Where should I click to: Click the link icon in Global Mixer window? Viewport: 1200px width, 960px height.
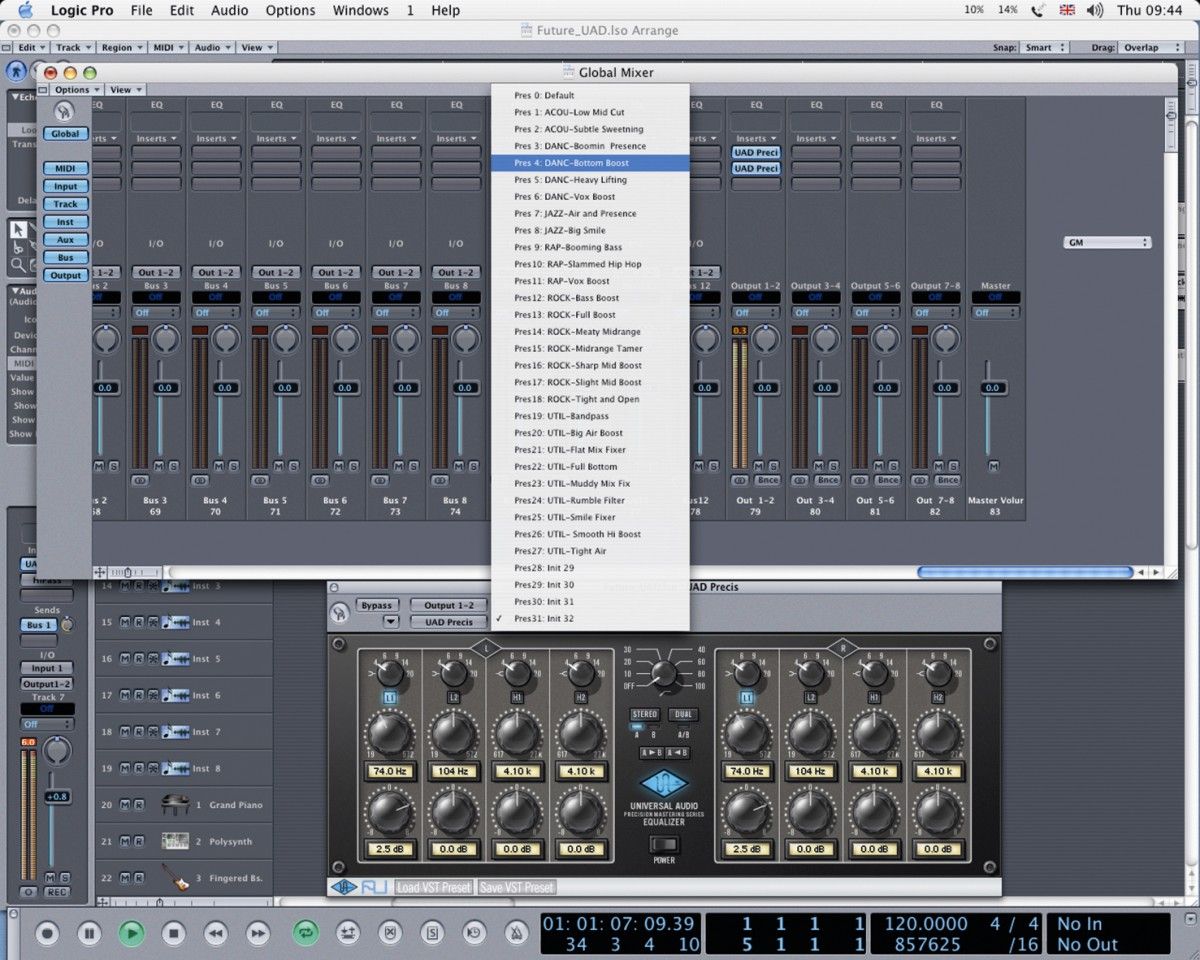[x=64, y=109]
